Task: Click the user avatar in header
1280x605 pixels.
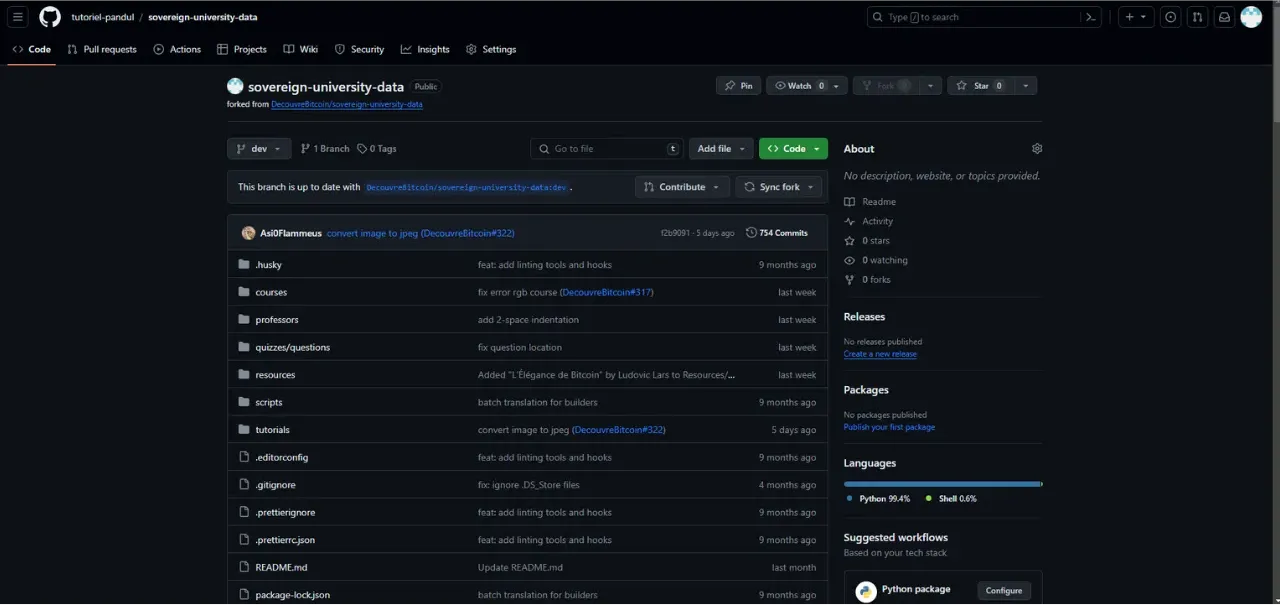Action: [x=1251, y=17]
